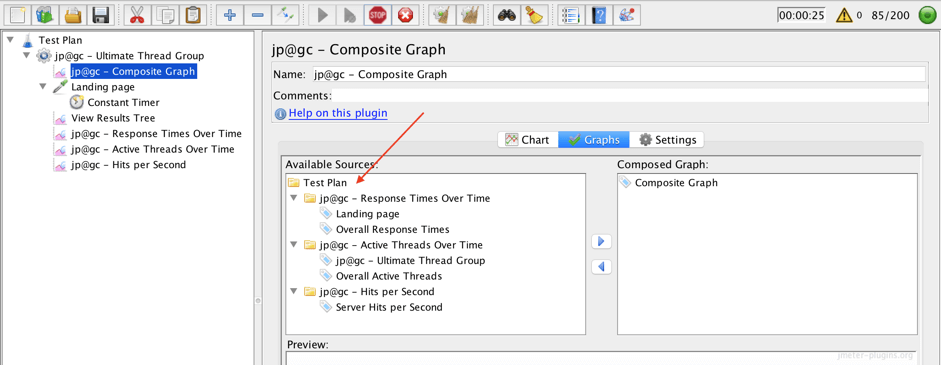This screenshot has width=941, height=365.
Task: Switch to the Graphs tab
Action: 594,140
